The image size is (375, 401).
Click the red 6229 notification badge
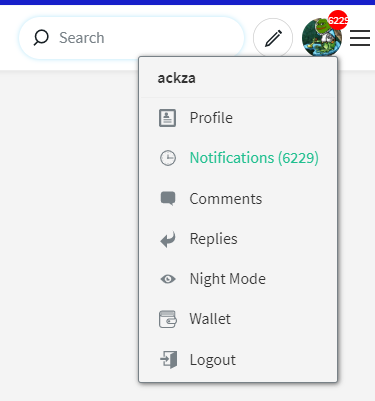[338, 20]
